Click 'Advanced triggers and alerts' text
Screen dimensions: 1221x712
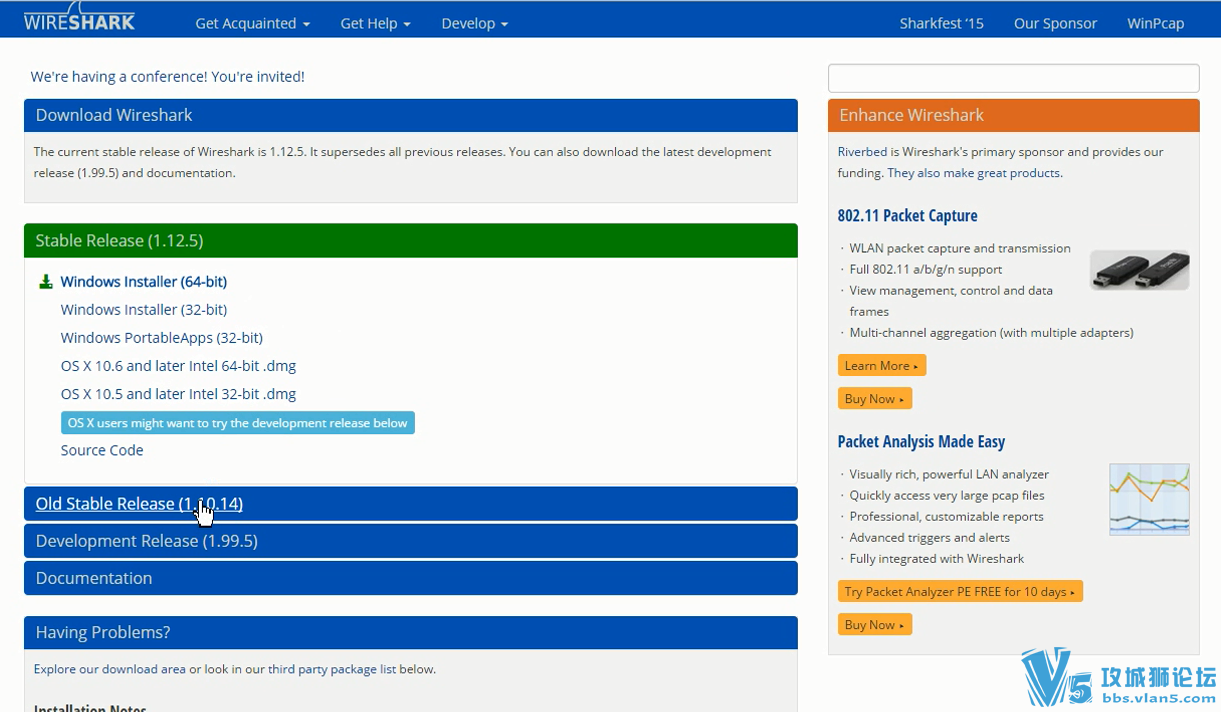(x=930, y=538)
